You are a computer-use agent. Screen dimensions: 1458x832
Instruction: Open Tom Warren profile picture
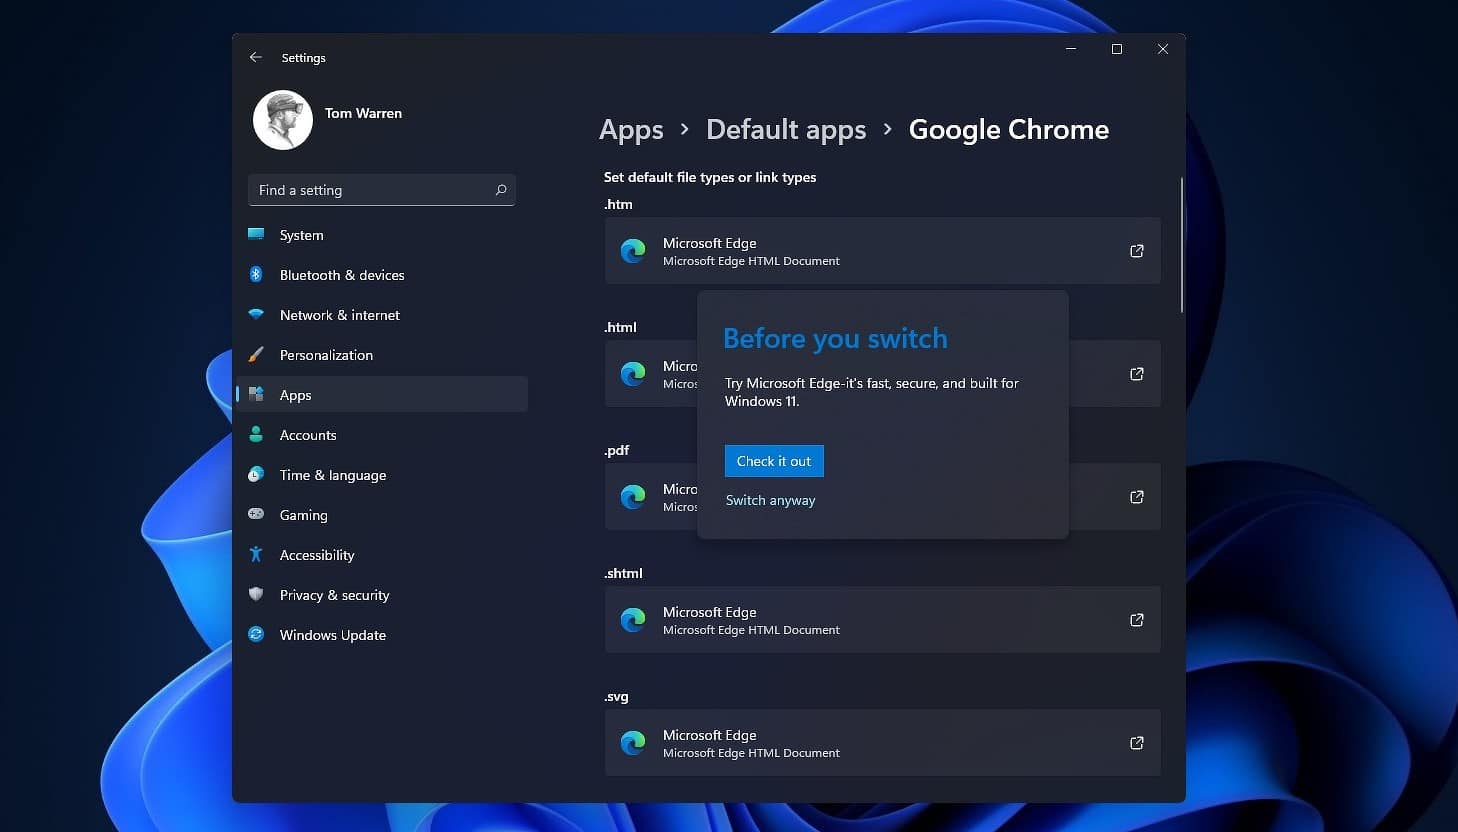tap(283, 120)
